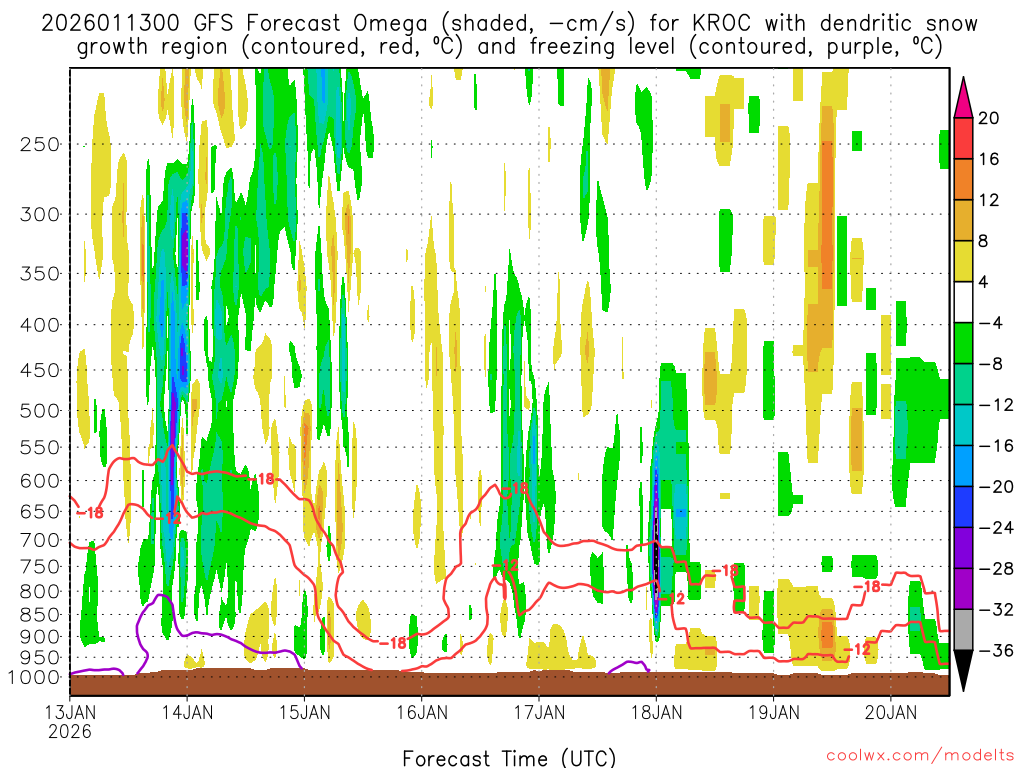This screenshot has height=768, width=1024.
Task: Select the 20JAN date label
Action: (891, 712)
